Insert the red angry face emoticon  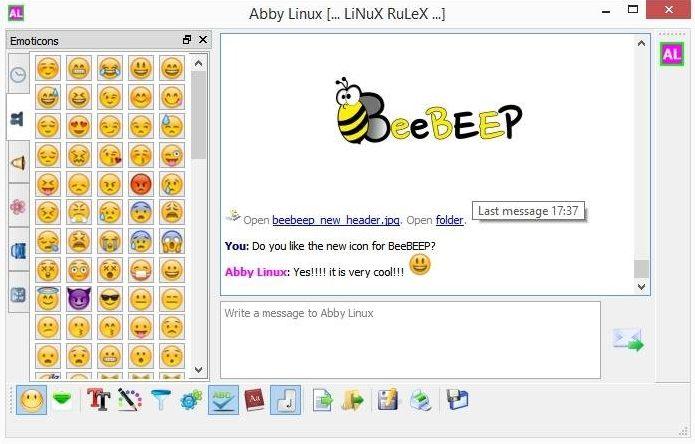coord(141,184)
